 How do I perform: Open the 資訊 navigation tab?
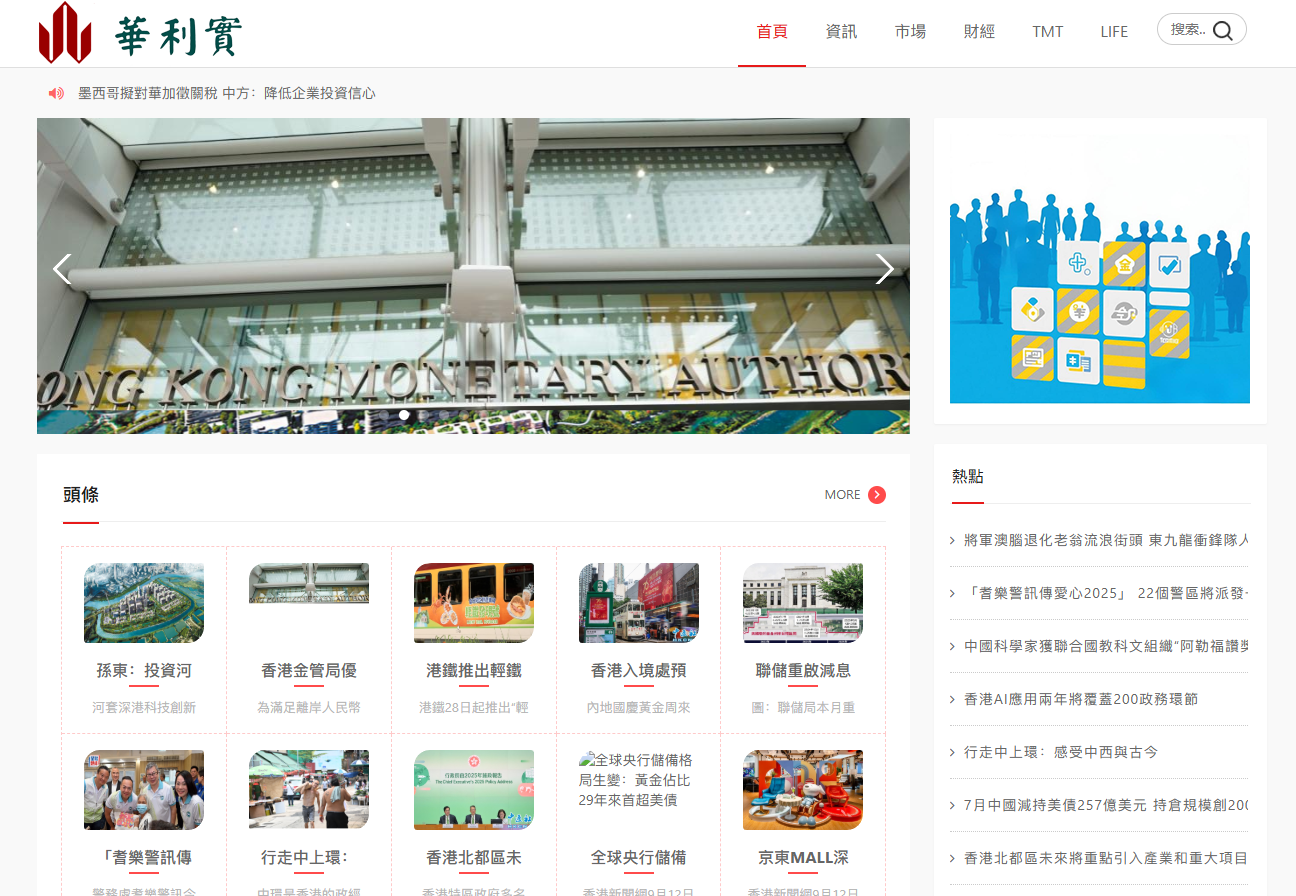(x=841, y=32)
